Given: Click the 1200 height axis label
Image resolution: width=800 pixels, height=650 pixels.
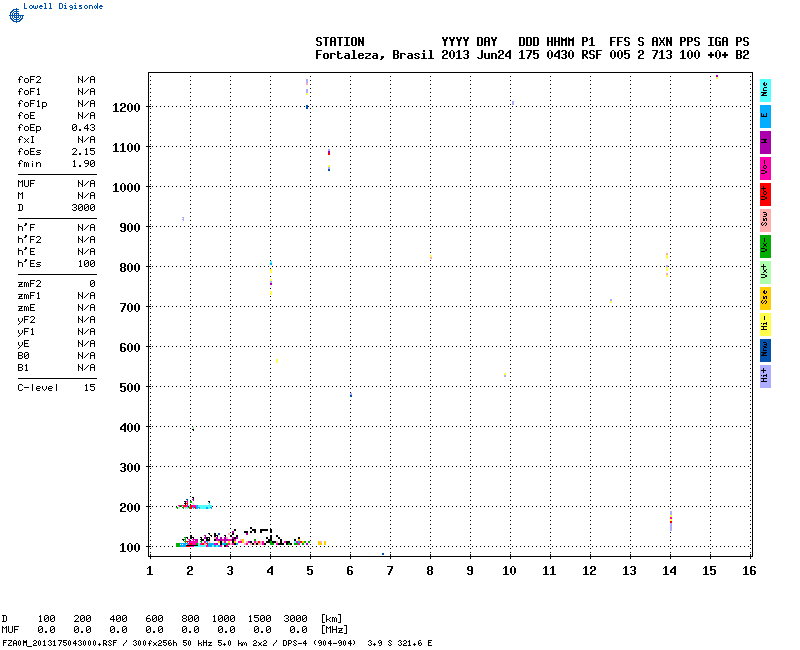Looking at the screenshot, I should (x=126, y=107).
